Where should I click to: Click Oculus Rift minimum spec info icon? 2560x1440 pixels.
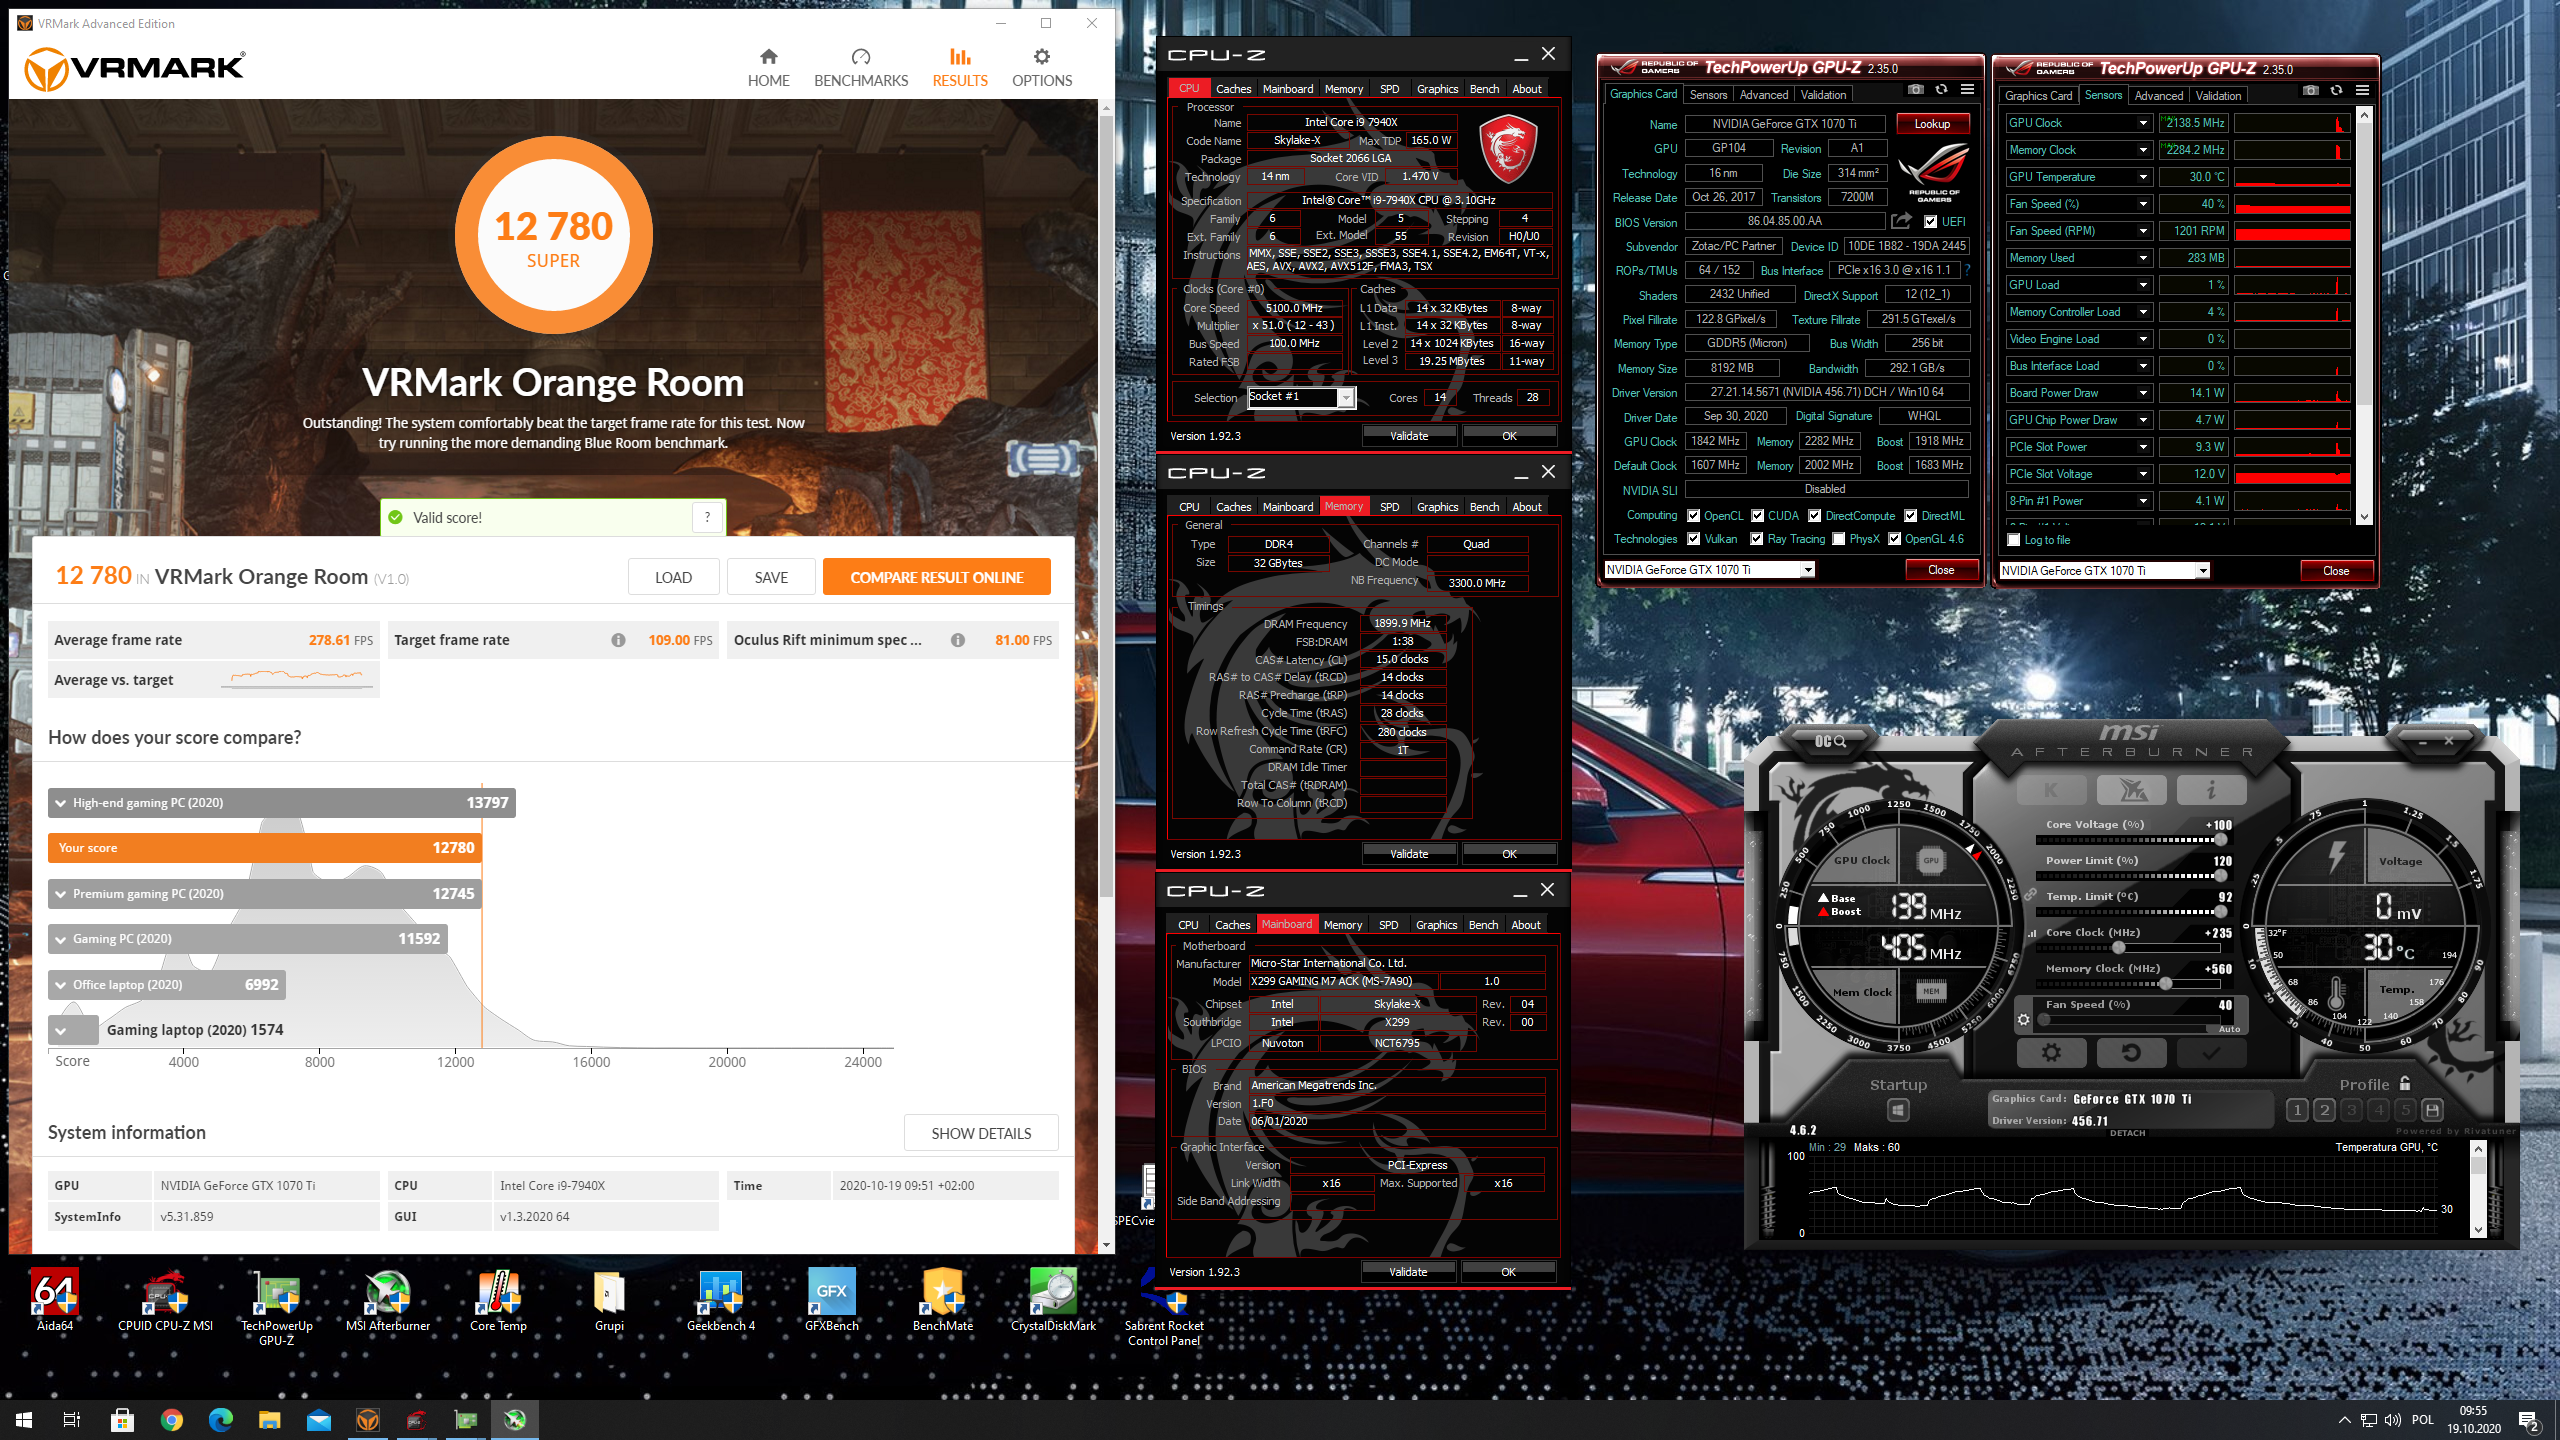[x=957, y=640]
